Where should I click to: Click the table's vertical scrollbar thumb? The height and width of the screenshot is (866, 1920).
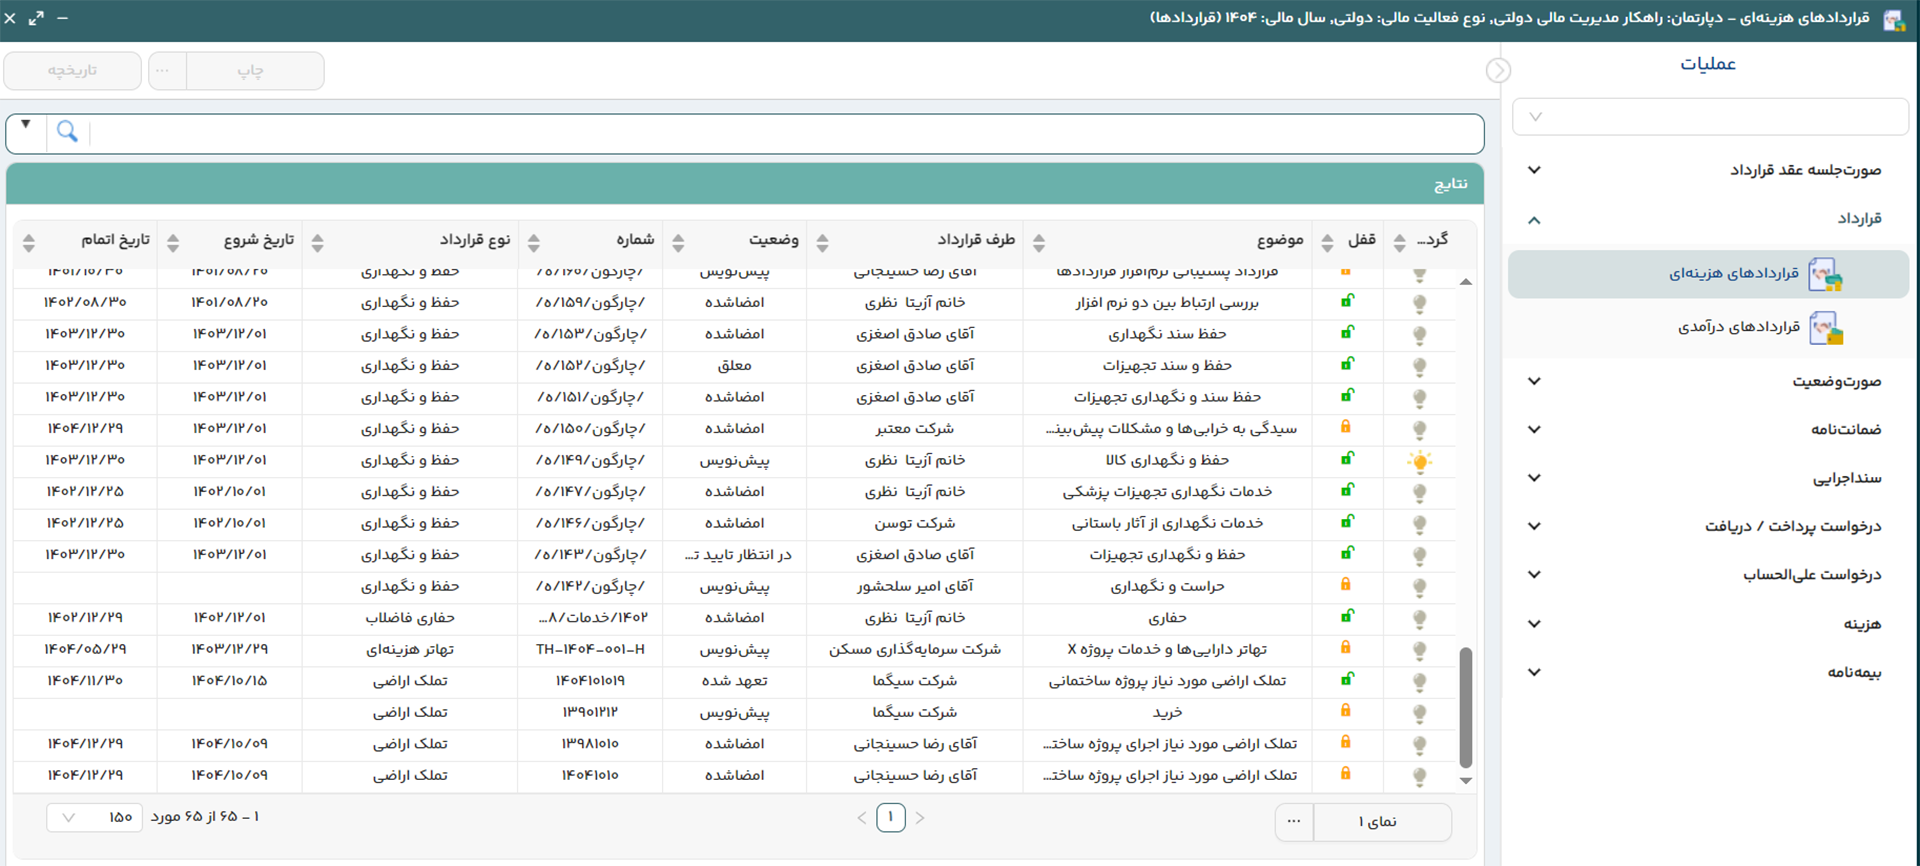point(1466,707)
